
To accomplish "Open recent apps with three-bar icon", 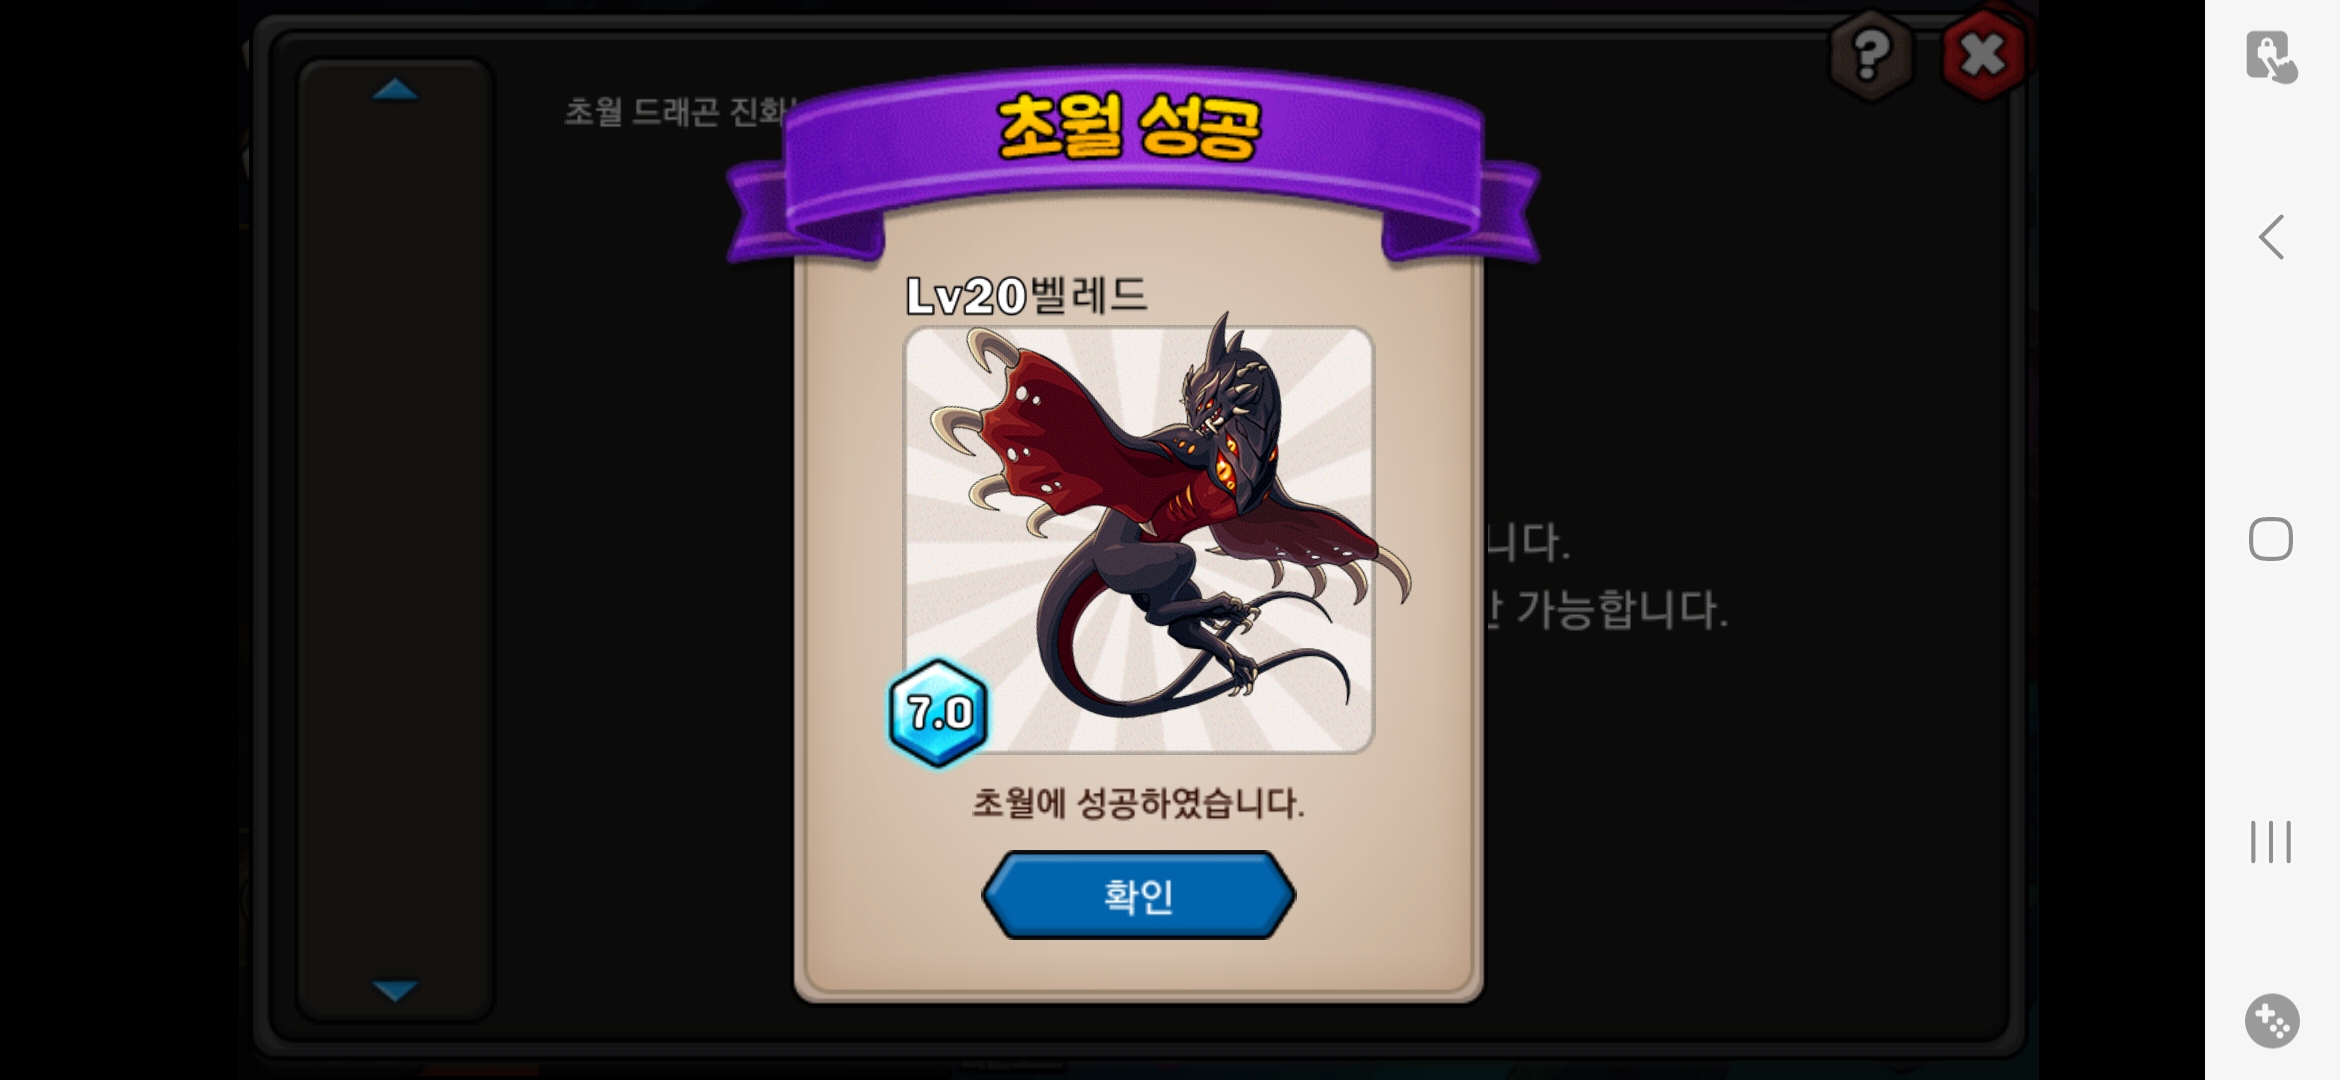I will point(2271,842).
